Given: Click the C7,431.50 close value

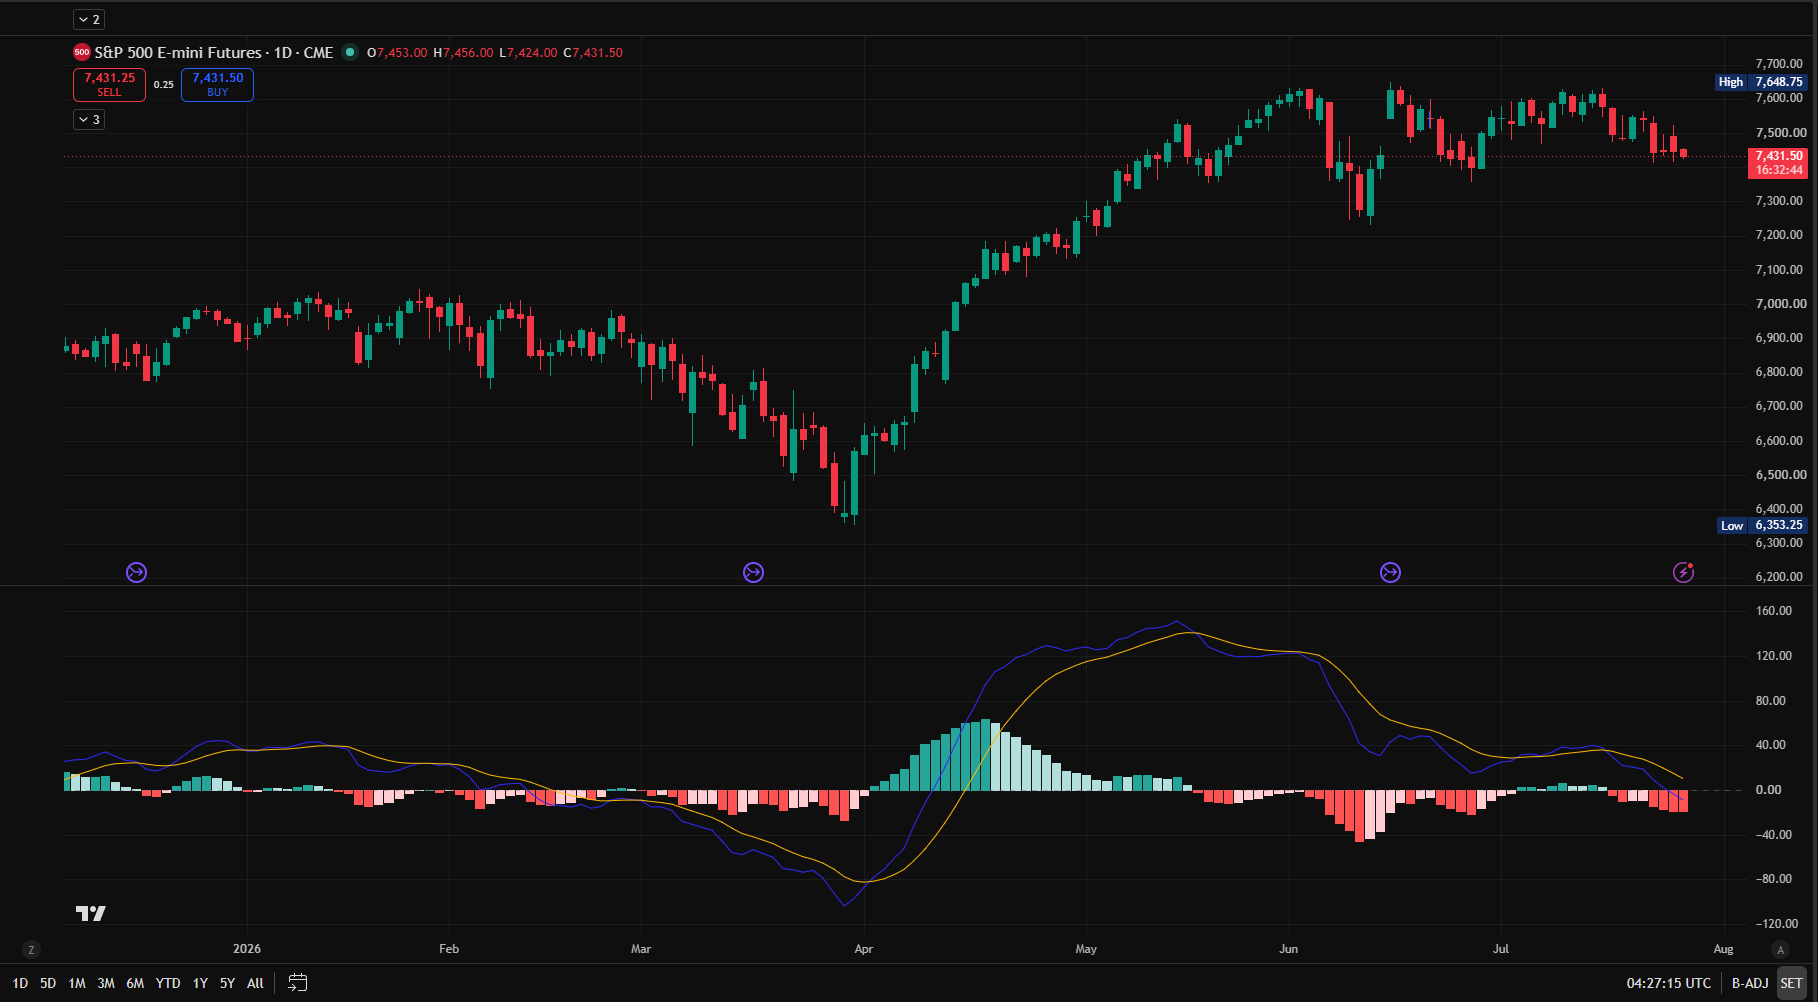Looking at the screenshot, I should pyautogui.click(x=593, y=52).
